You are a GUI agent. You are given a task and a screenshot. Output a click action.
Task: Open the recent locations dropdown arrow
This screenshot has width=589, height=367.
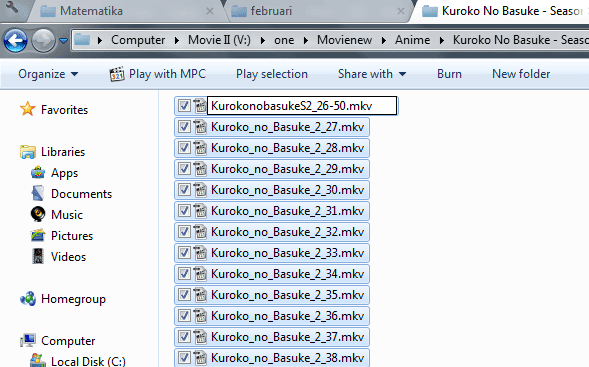pos(63,40)
